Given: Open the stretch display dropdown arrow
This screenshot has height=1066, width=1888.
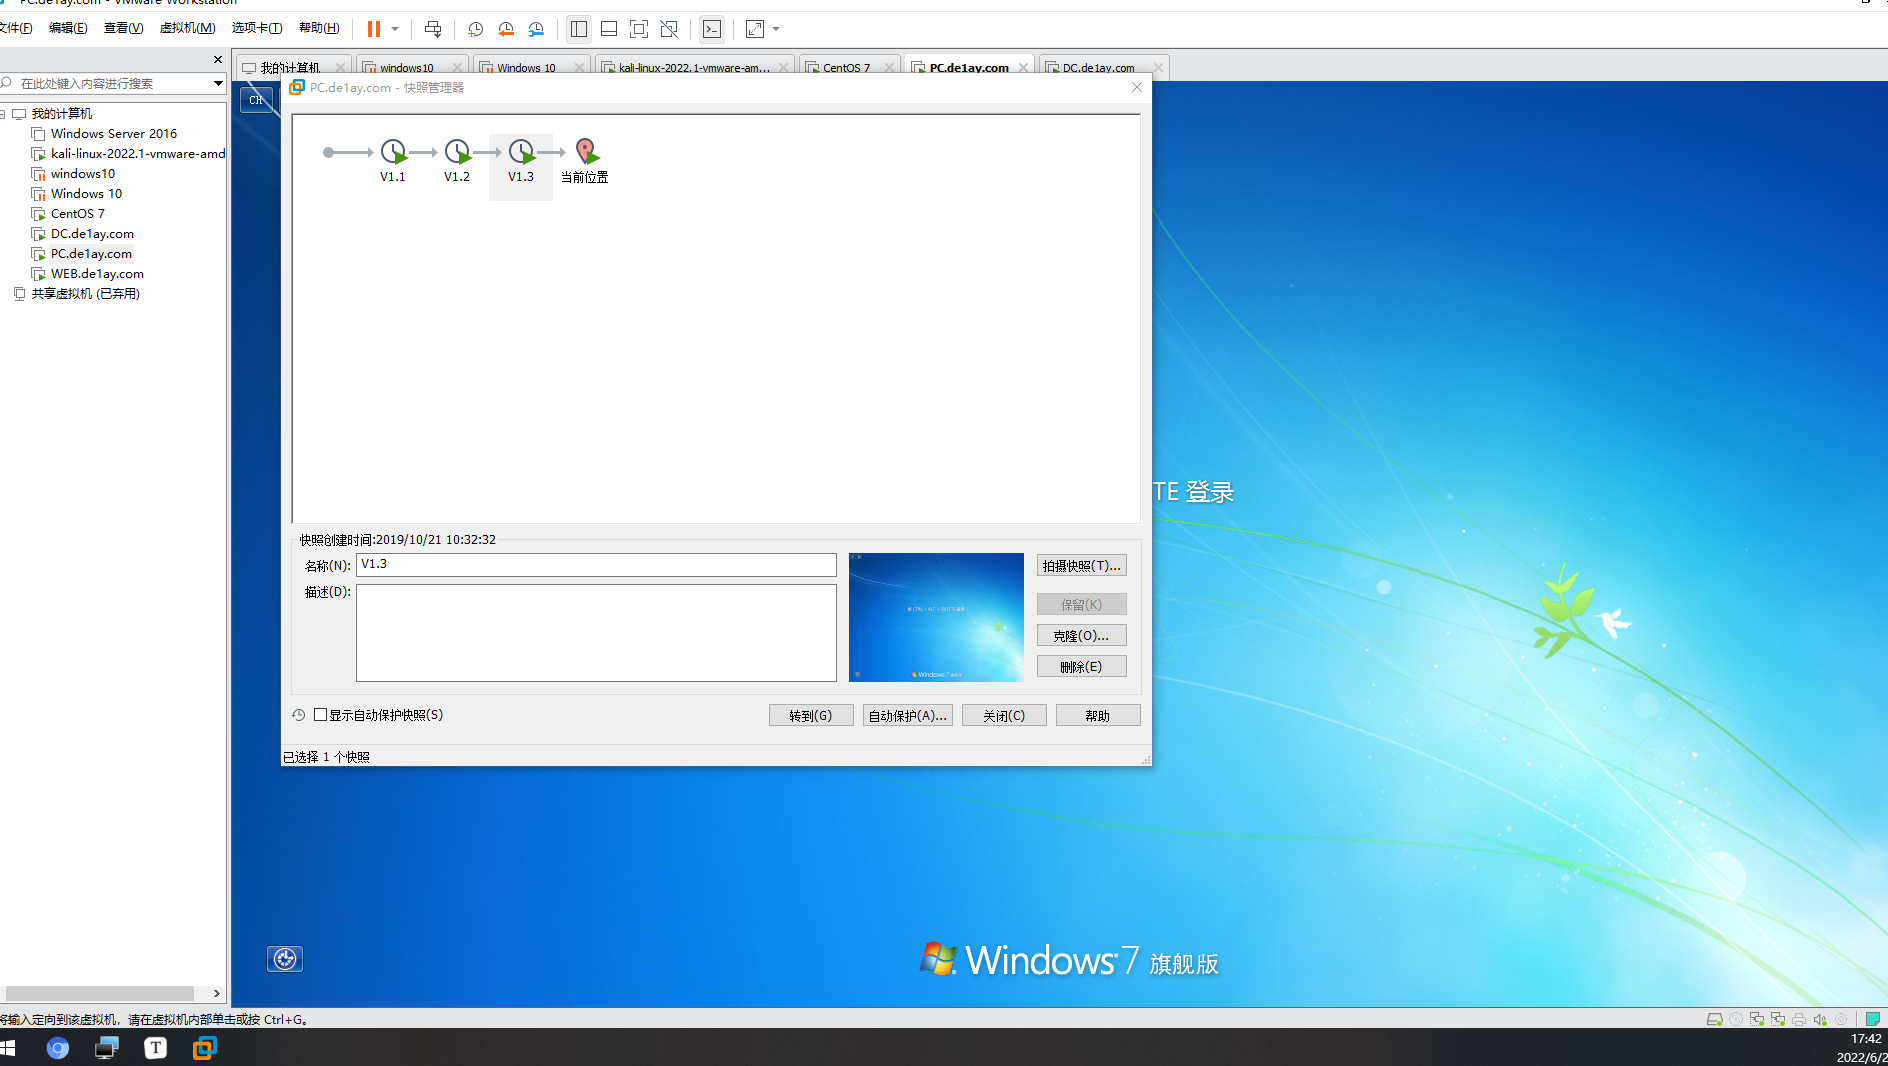Looking at the screenshot, I should pos(776,29).
